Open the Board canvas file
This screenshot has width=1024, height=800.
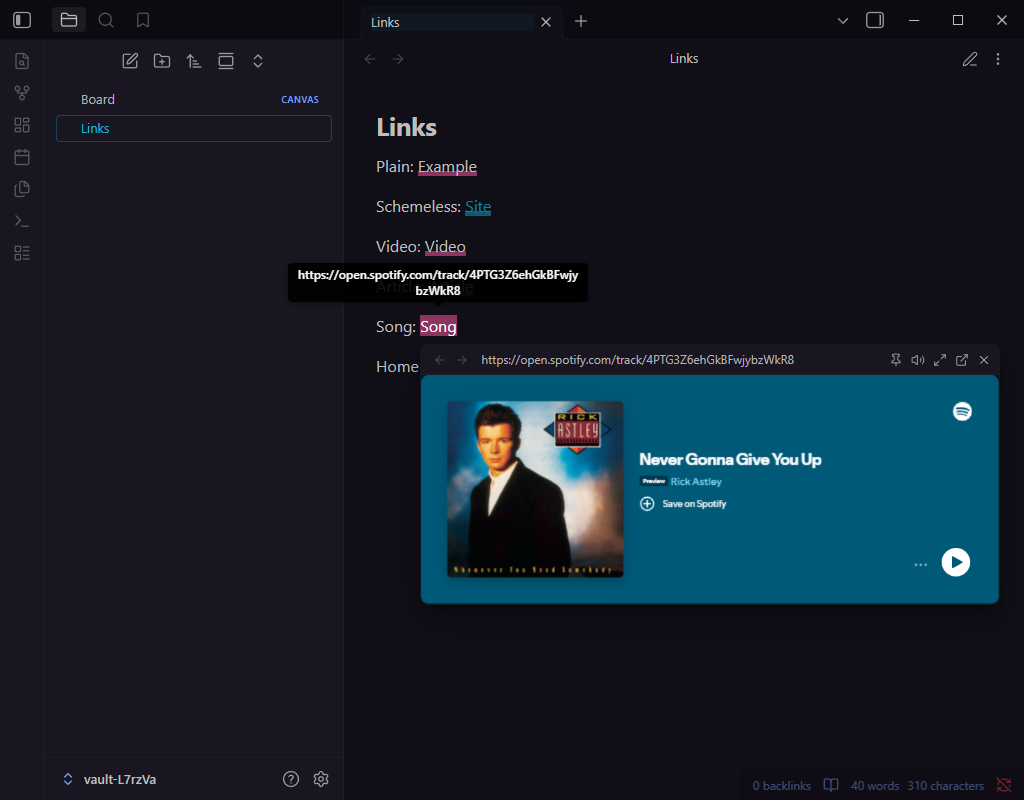pyautogui.click(x=194, y=99)
